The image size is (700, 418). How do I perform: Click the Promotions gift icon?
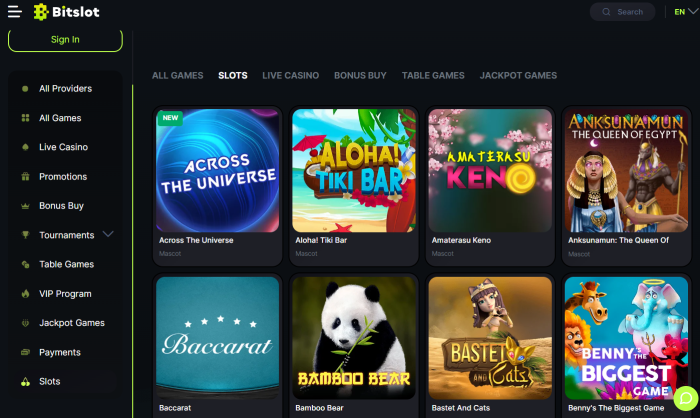[25, 176]
